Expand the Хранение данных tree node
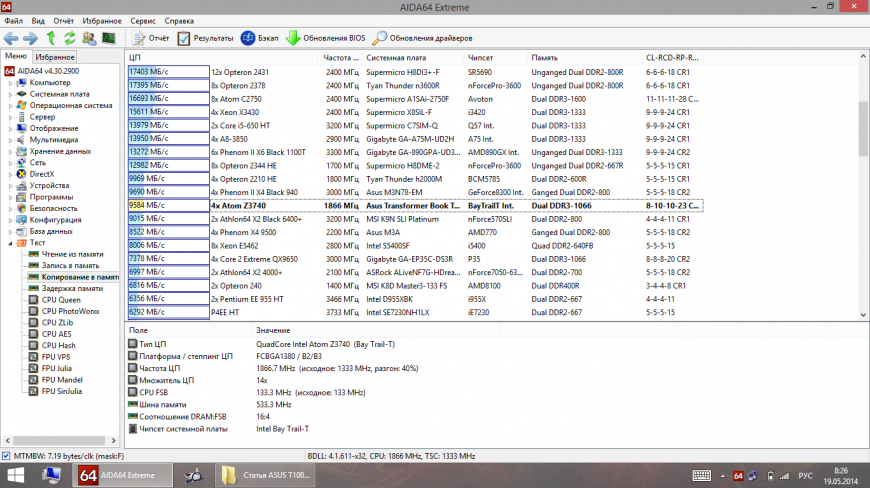 pyautogui.click(x=10, y=151)
